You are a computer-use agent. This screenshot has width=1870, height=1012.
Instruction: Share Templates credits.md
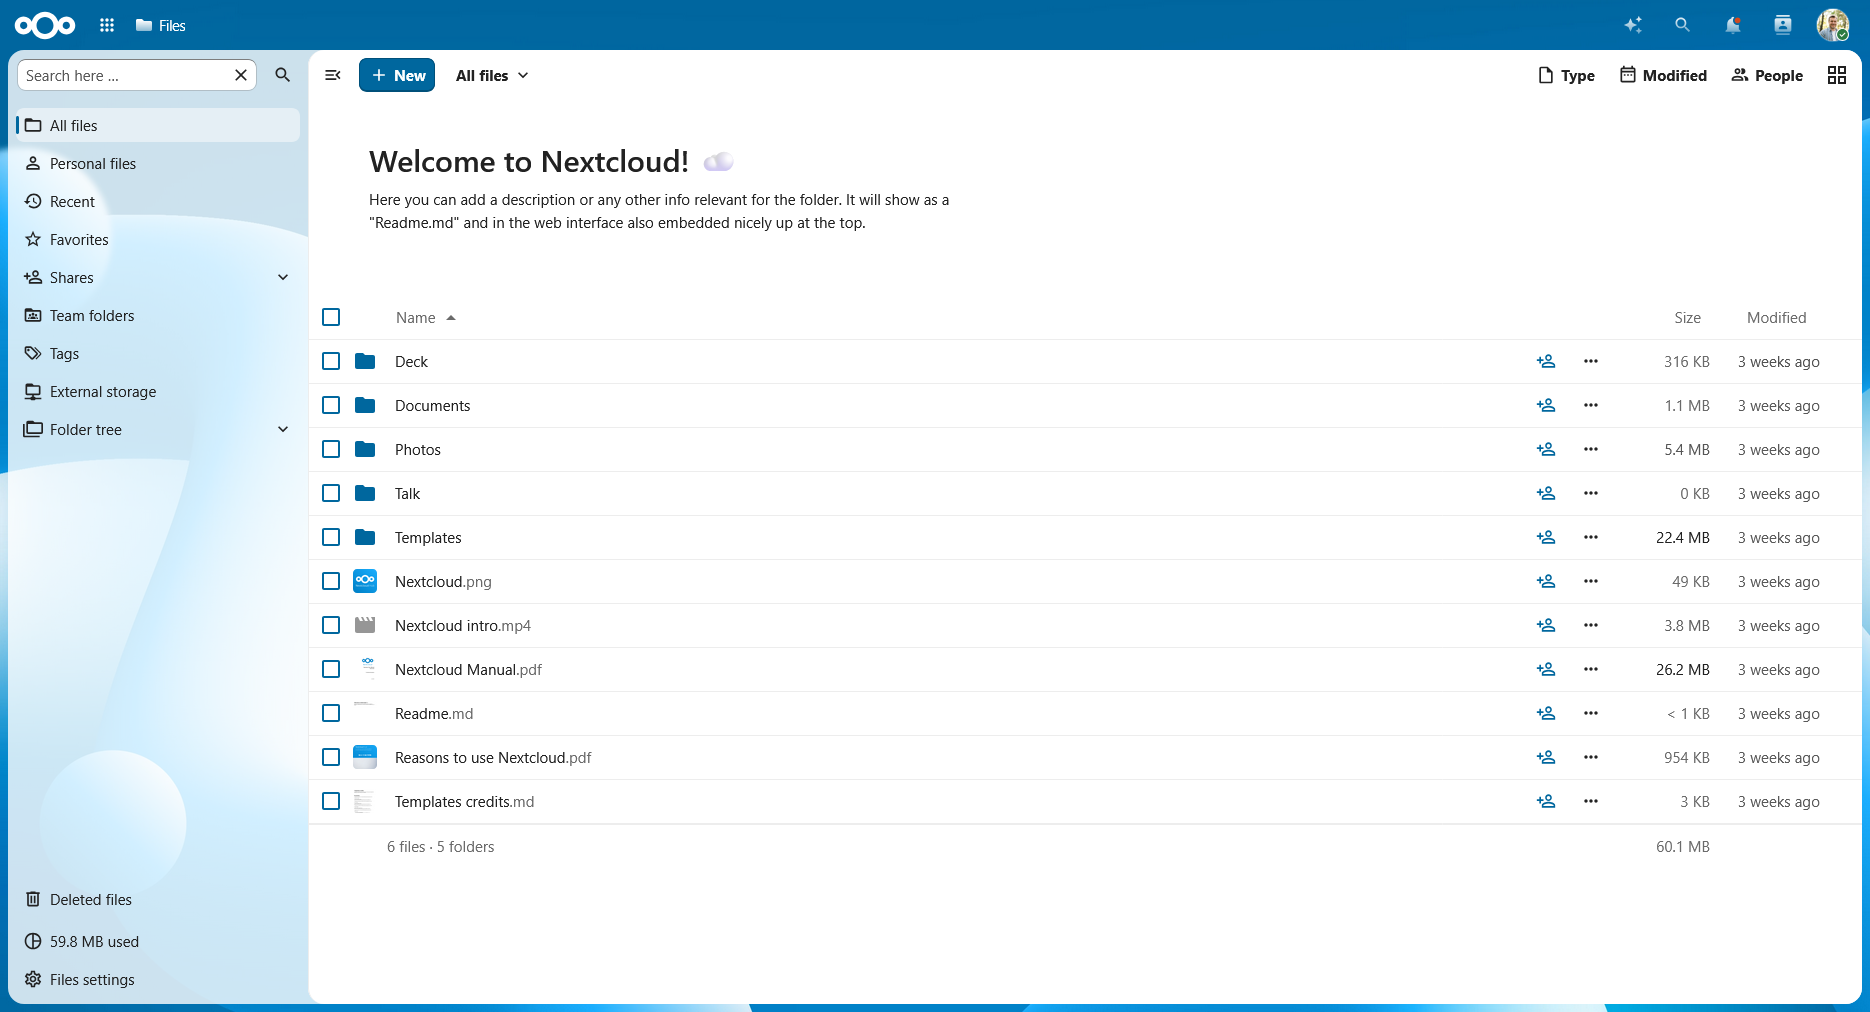pyautogui.click(x=1546, y=801)
